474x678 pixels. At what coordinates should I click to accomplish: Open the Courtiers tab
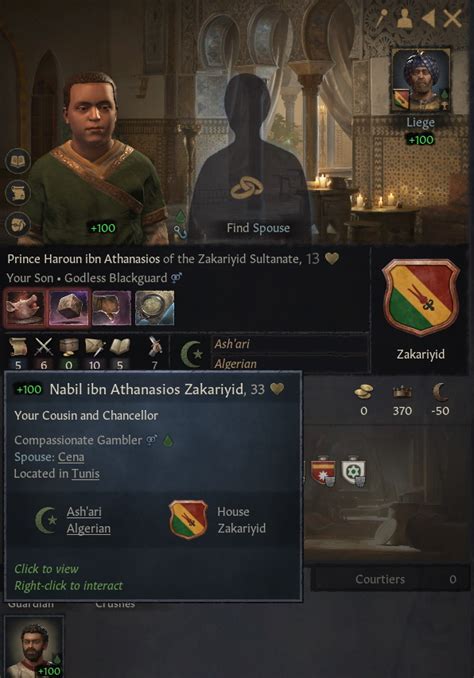tap(391, 579)
